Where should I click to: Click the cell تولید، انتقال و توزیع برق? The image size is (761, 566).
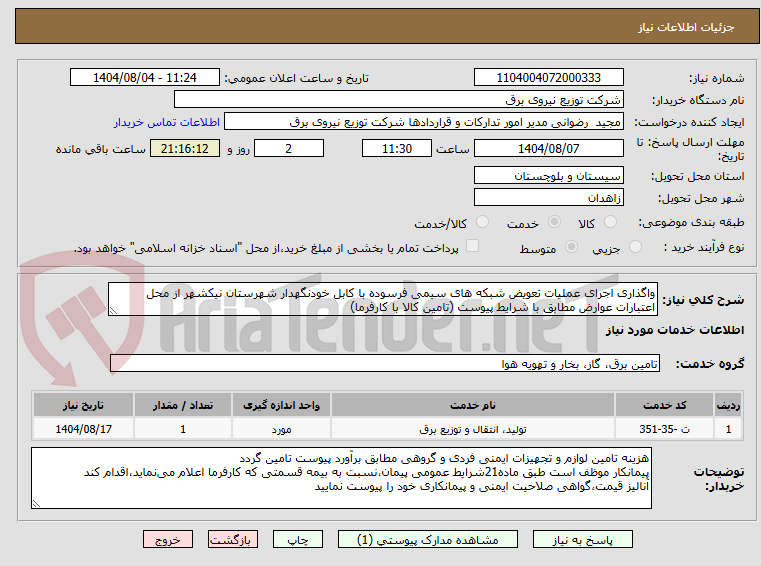(x=473, y=429)
